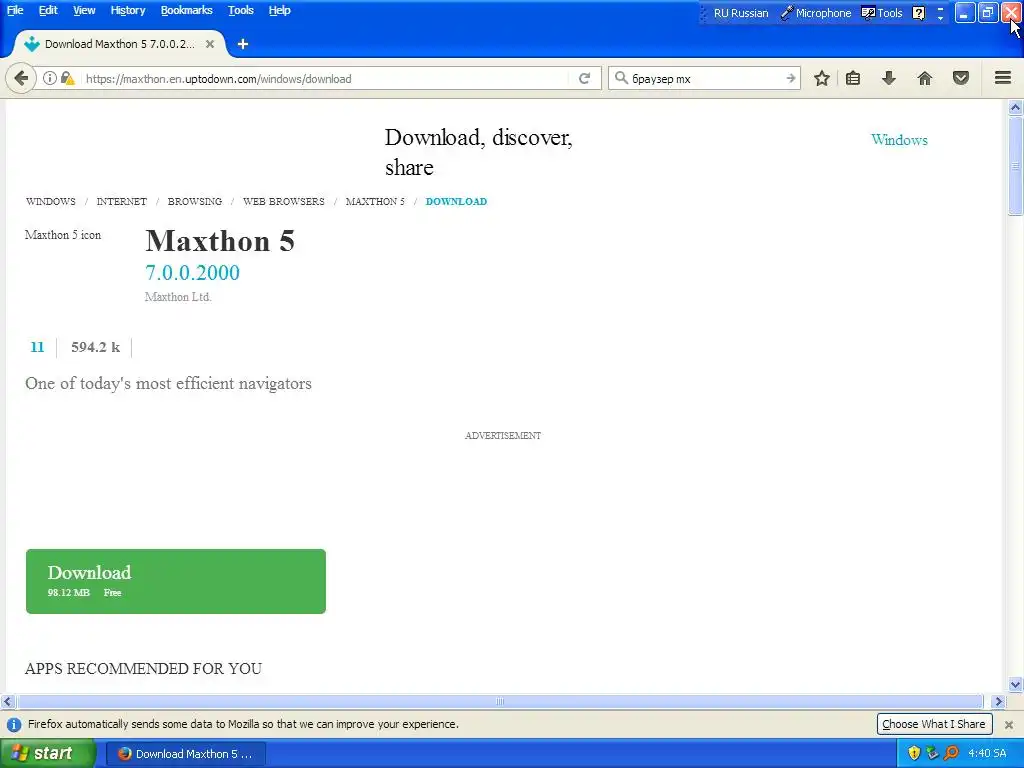Click Choose What I Share button
1024x768 pixels.
point(934,724)
